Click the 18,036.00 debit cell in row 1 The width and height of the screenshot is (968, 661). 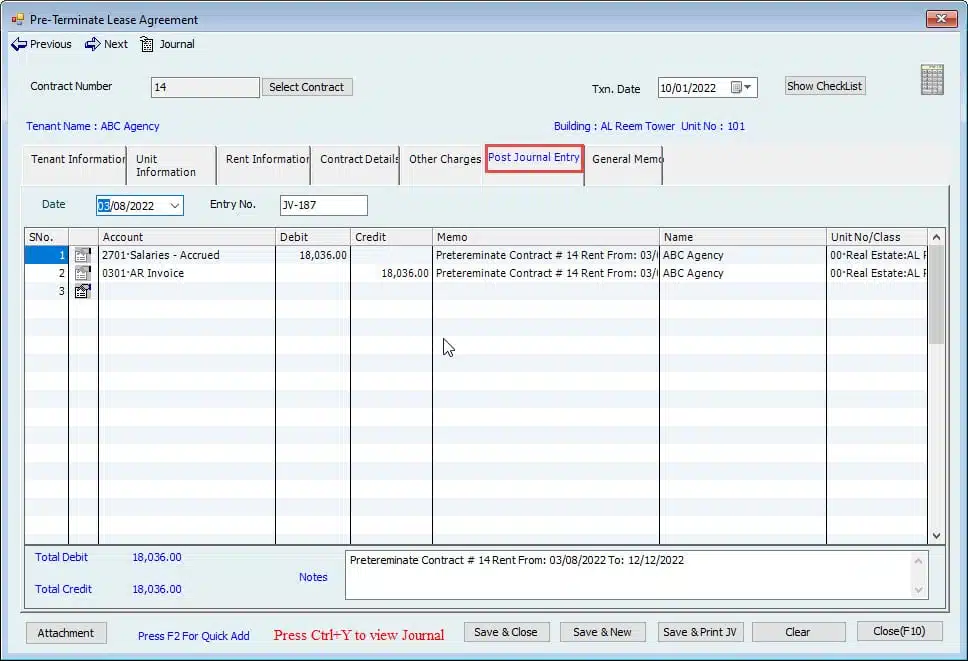[312, 255]
